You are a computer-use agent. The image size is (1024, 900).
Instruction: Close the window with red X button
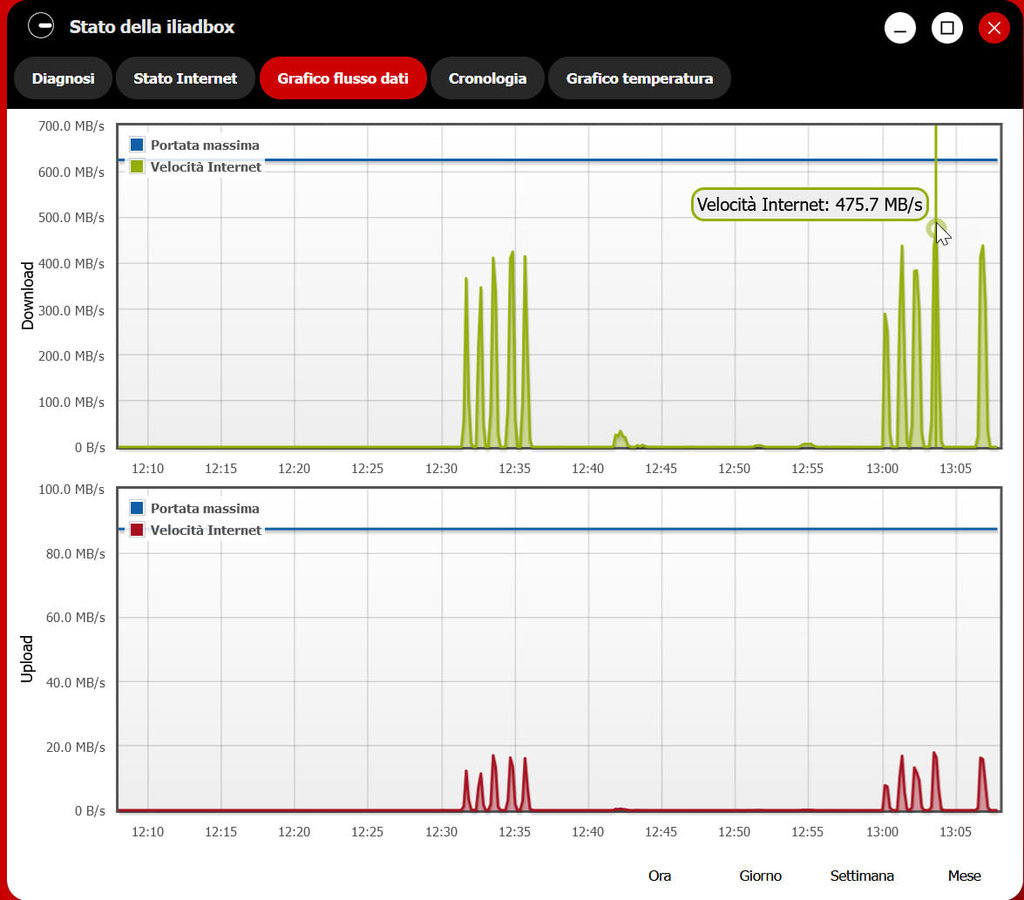click(994, 28)
